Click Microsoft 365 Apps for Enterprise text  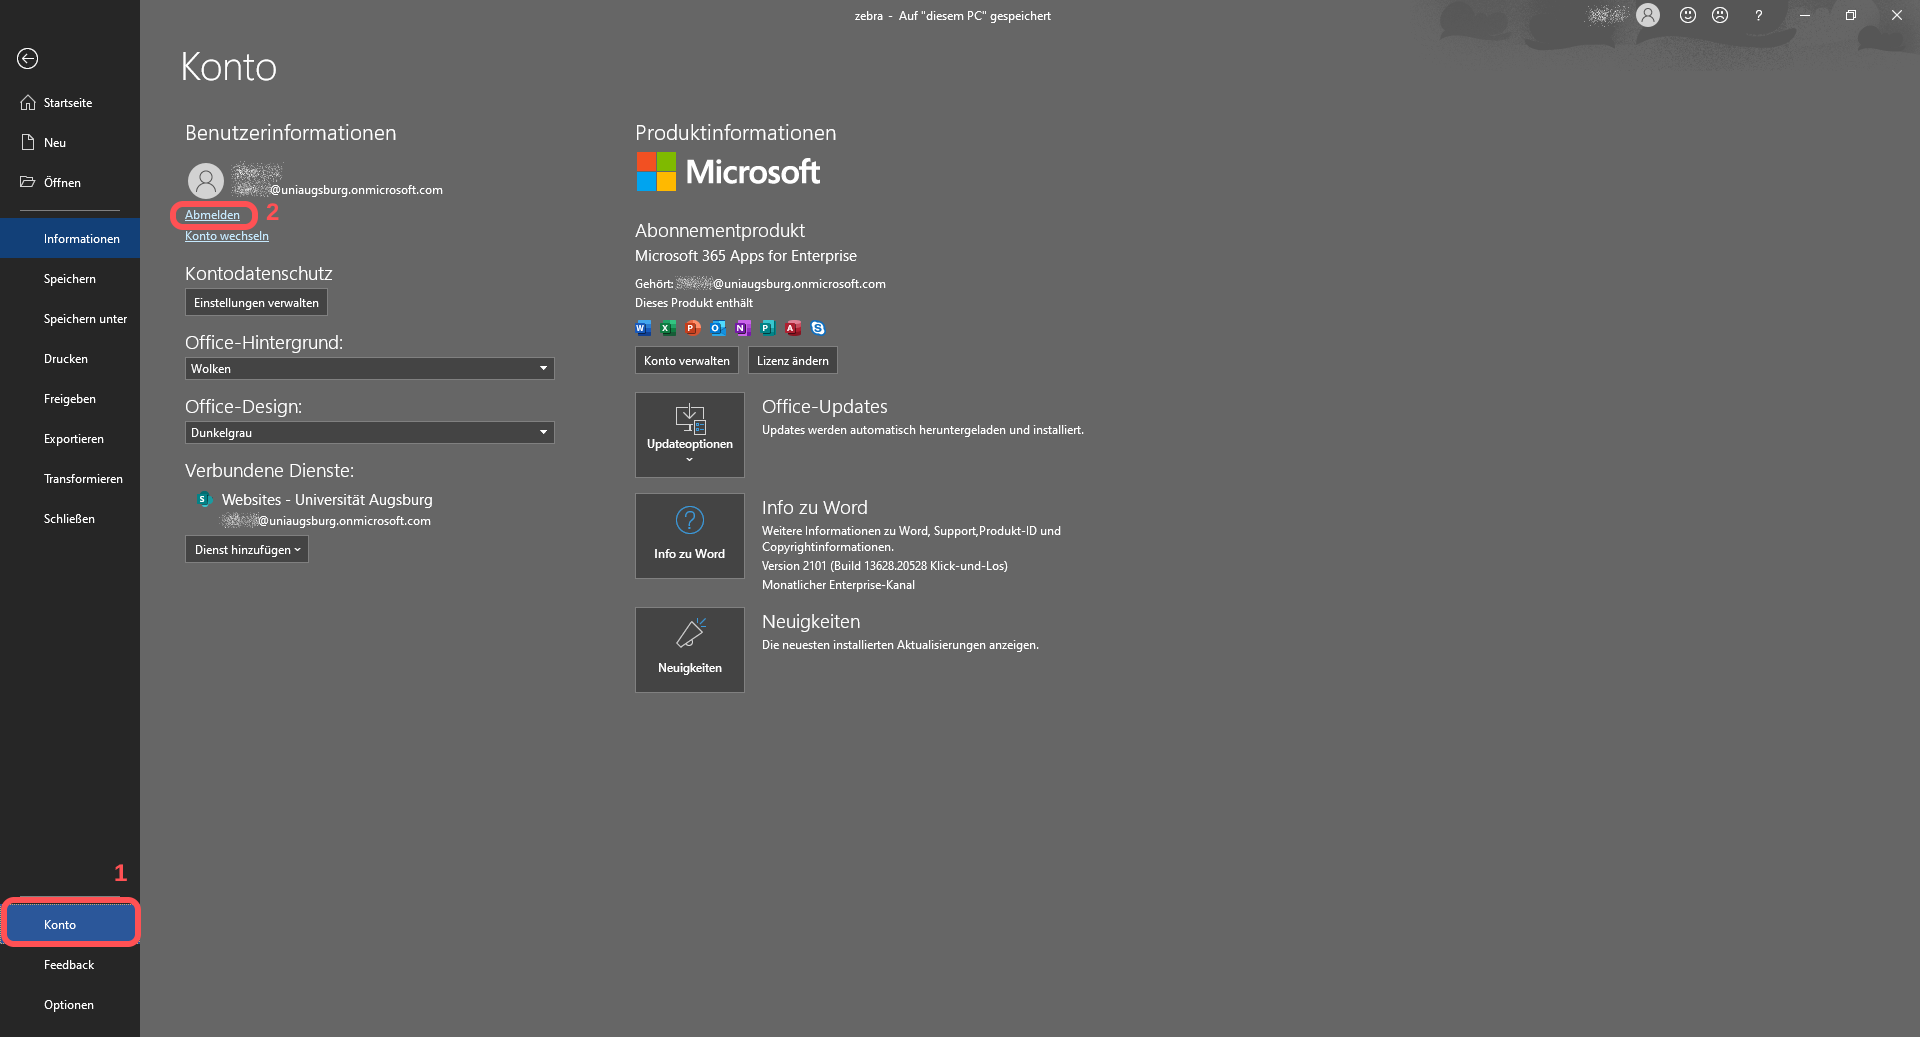[746, 256]
